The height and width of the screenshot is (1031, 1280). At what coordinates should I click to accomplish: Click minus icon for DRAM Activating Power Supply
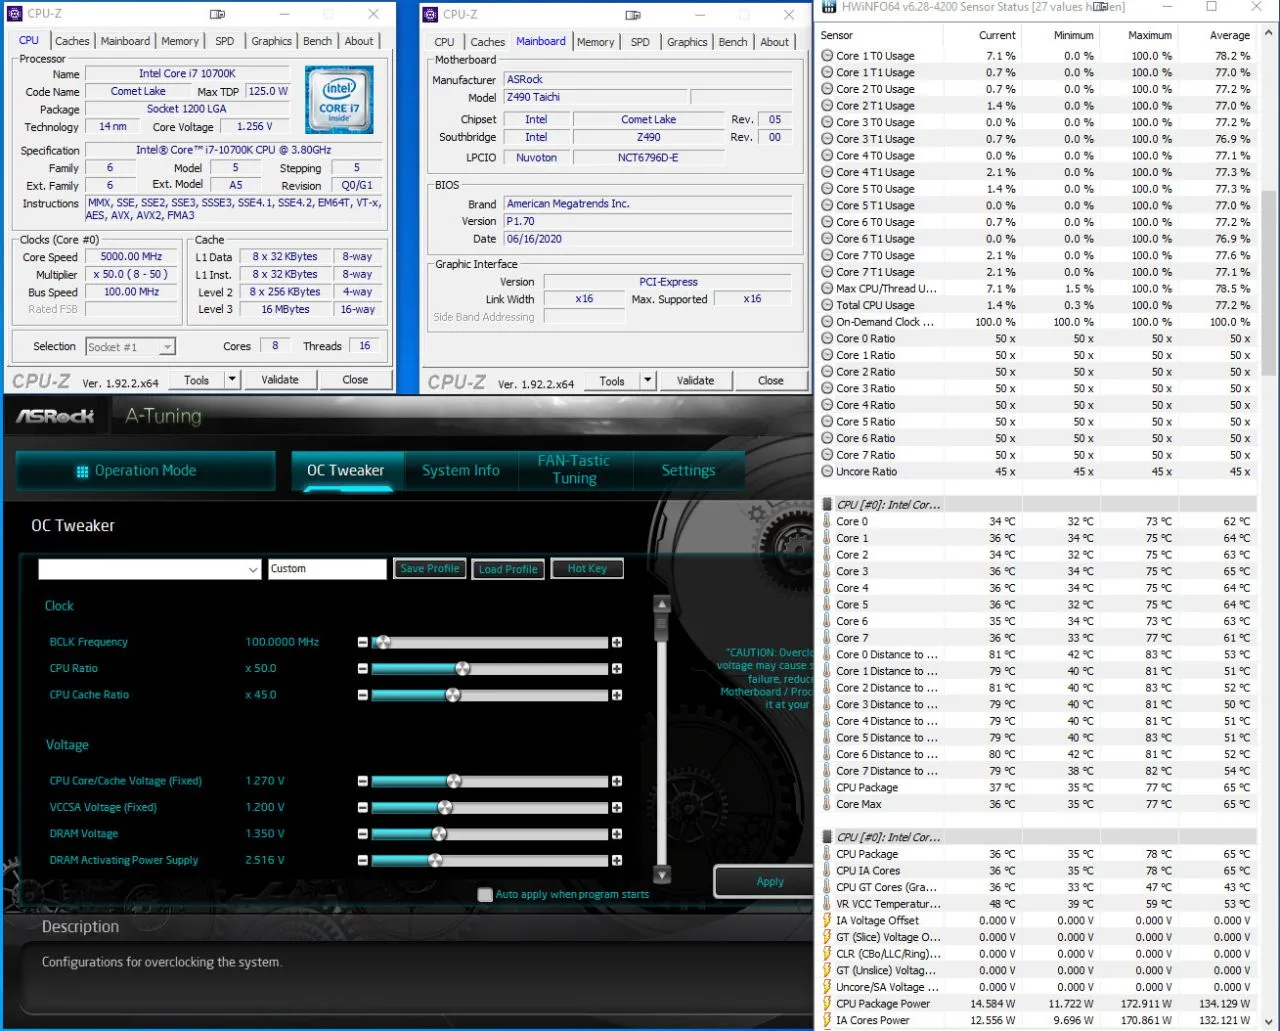click(x=363, y=860)
